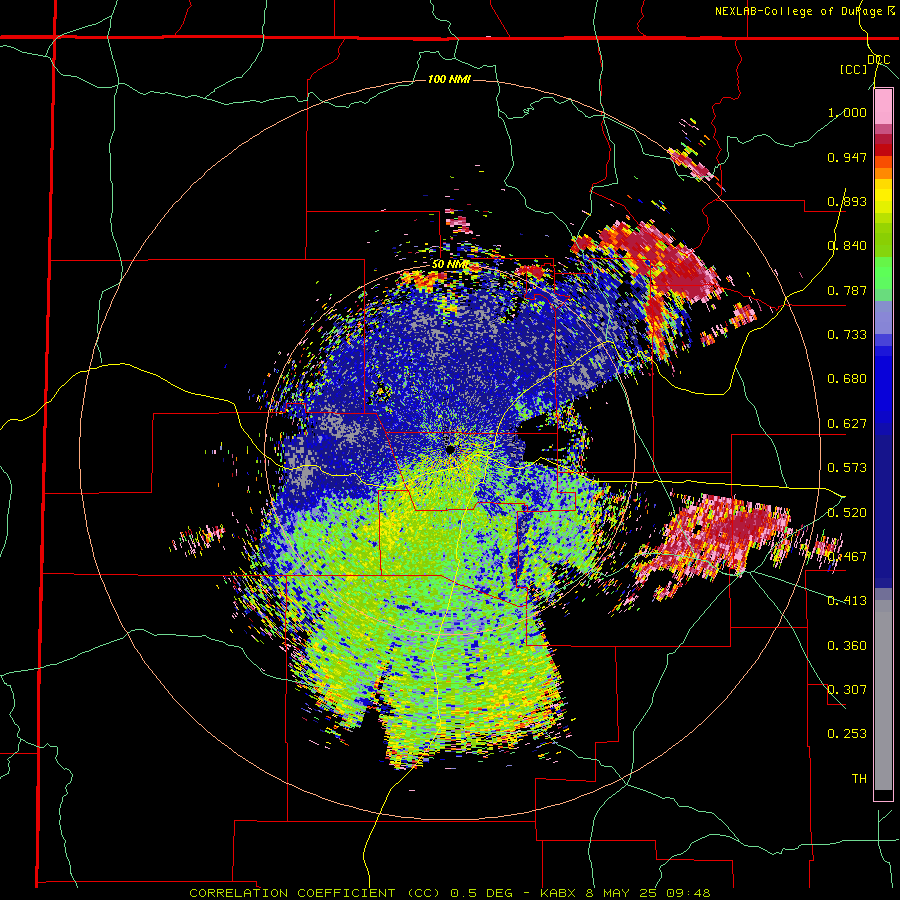Click the gray low-value segment of colorbar
The image size is (900, 900).
[883, 695]
